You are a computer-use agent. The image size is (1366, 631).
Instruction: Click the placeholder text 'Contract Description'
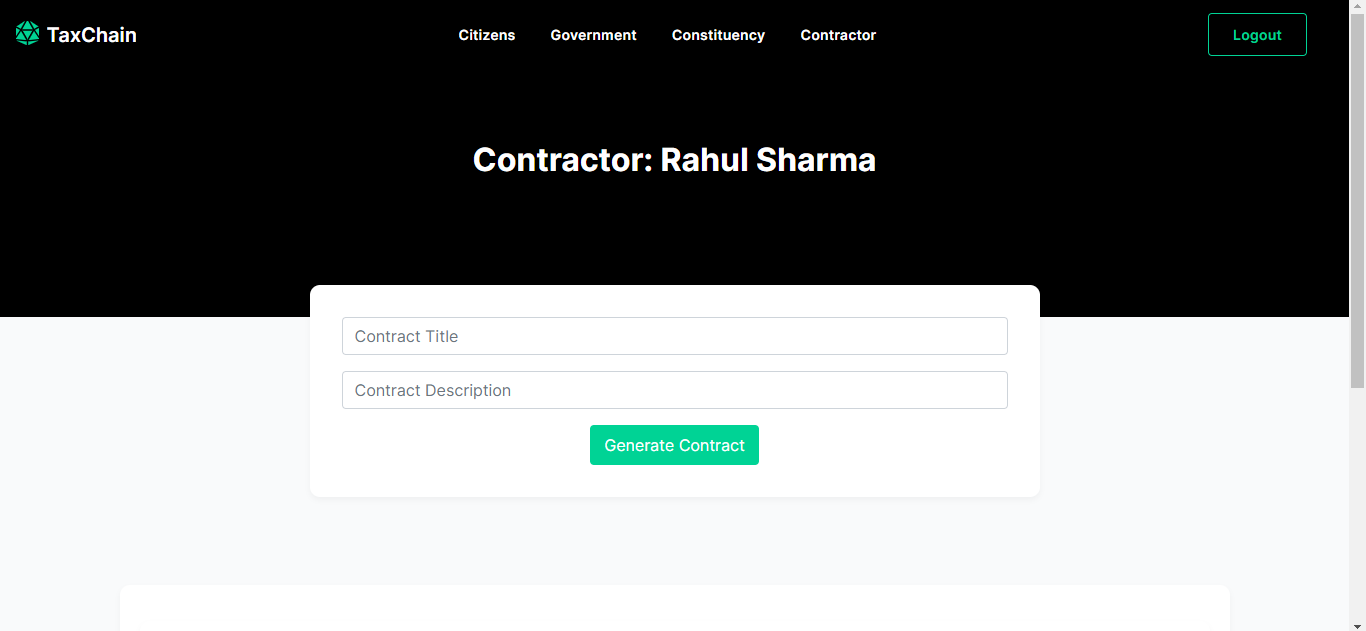pyautogui.click(x=433, y=390)
